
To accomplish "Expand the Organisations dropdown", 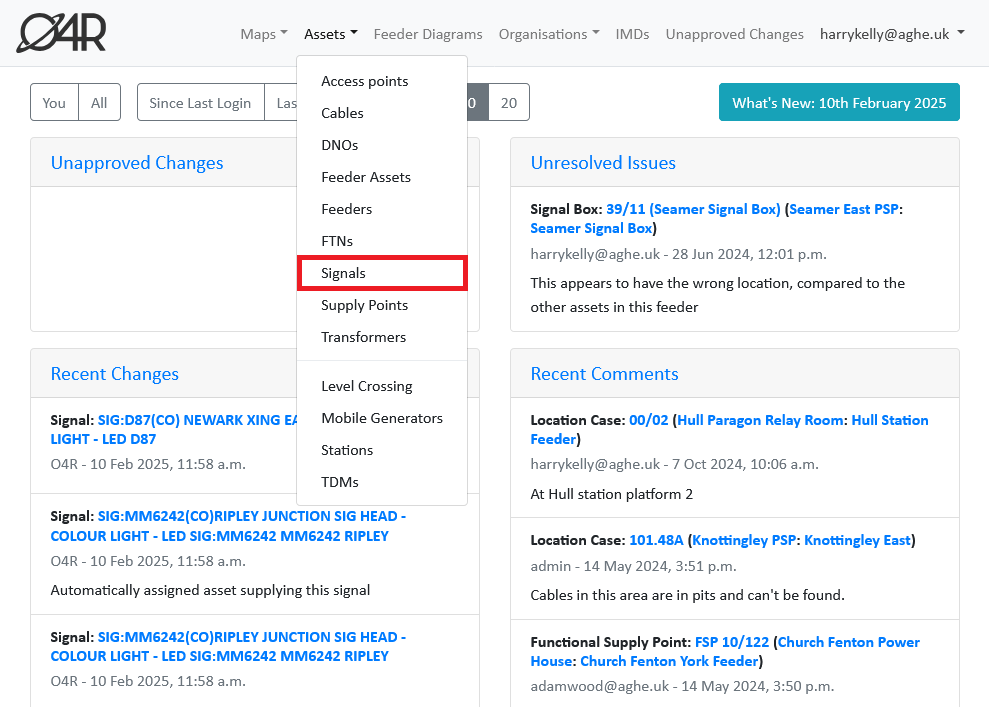I will (x=549, y=34).
